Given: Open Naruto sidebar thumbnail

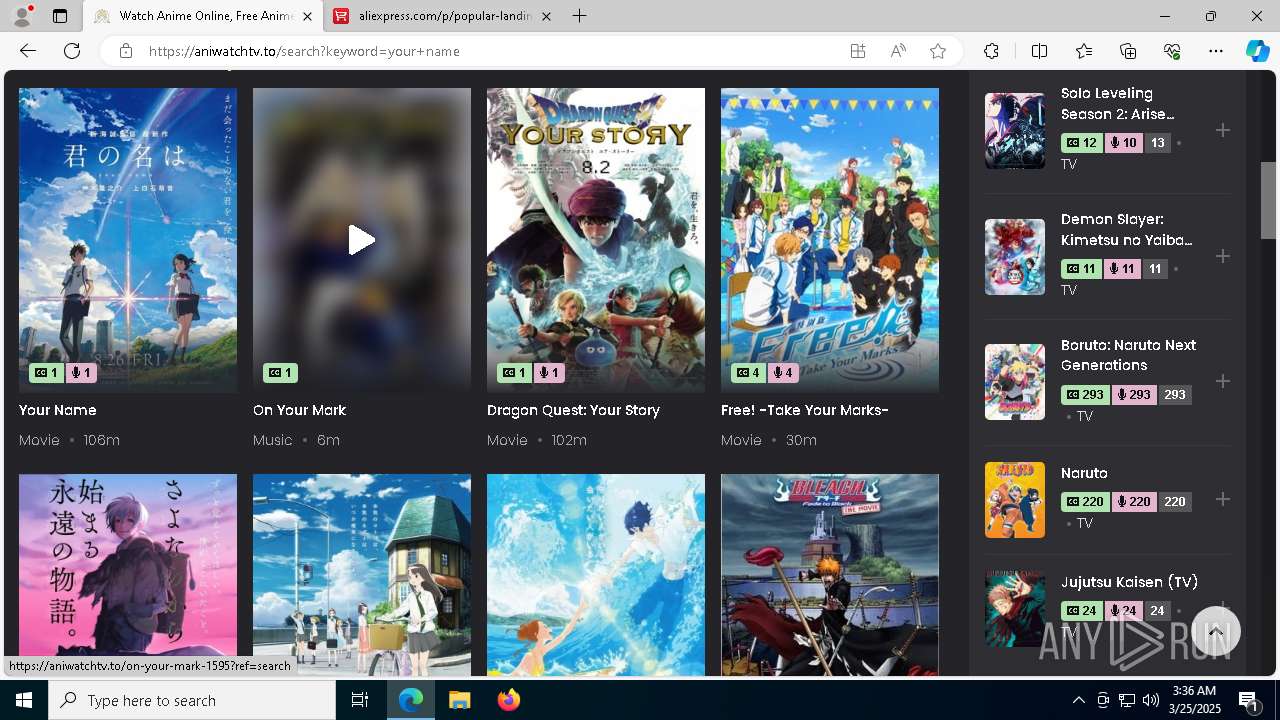Looking at the screenshot, I should (1015, 499).
